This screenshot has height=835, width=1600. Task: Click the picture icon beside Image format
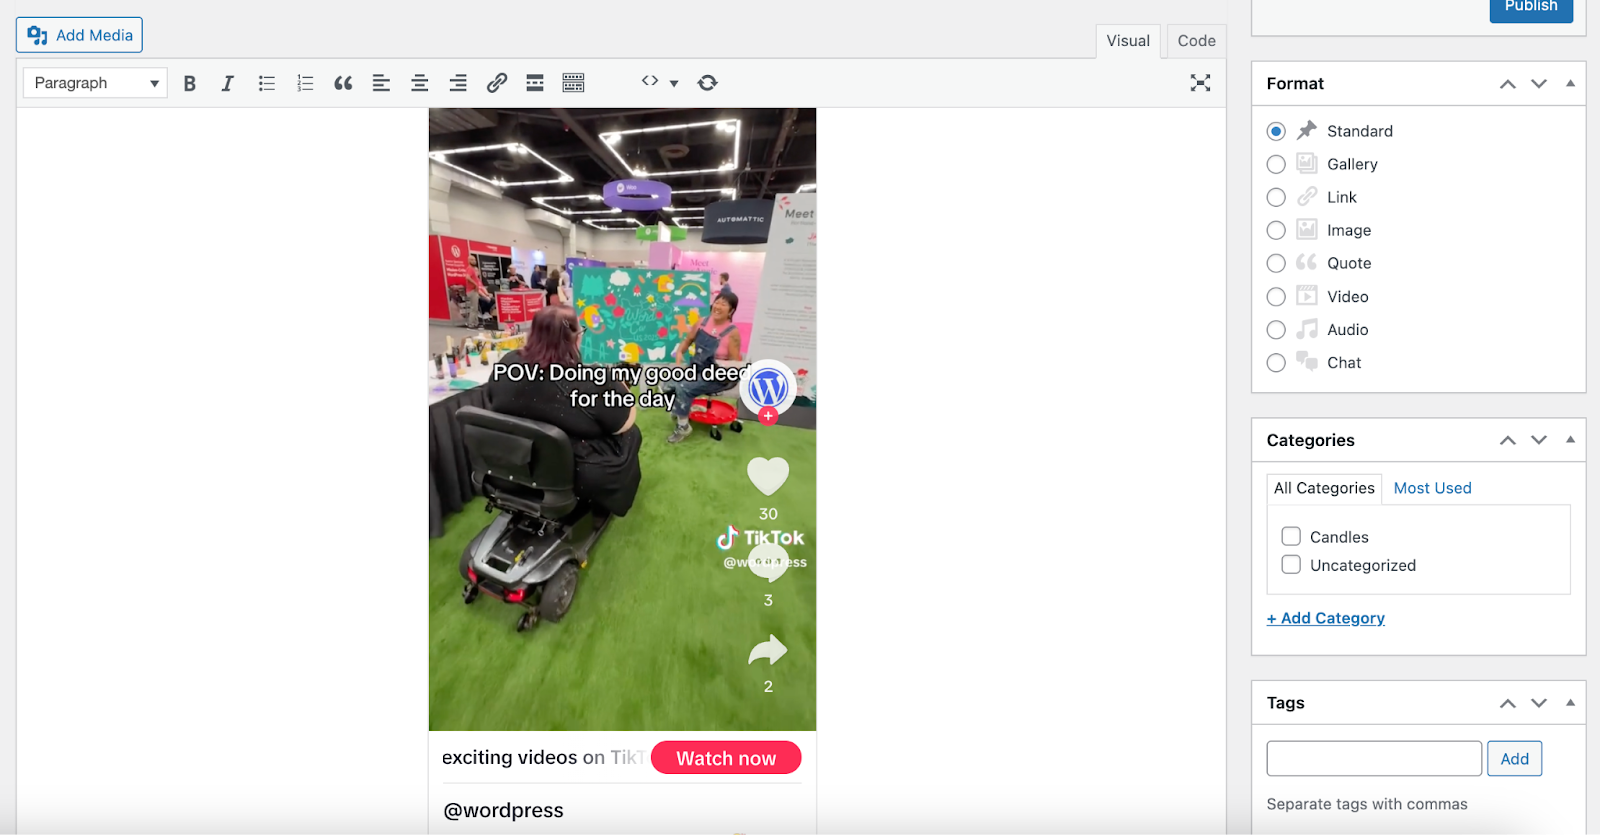coord(1307,229)
